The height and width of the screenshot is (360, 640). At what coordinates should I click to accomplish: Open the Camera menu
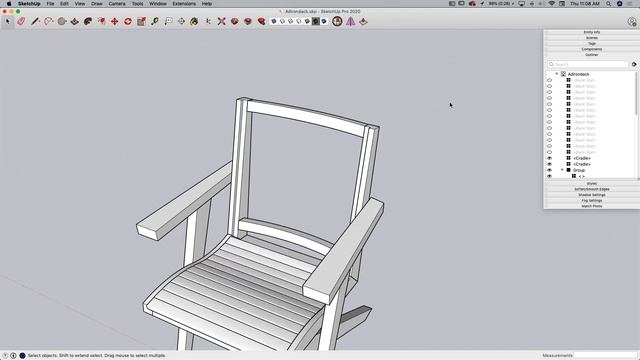click(117, 4)
